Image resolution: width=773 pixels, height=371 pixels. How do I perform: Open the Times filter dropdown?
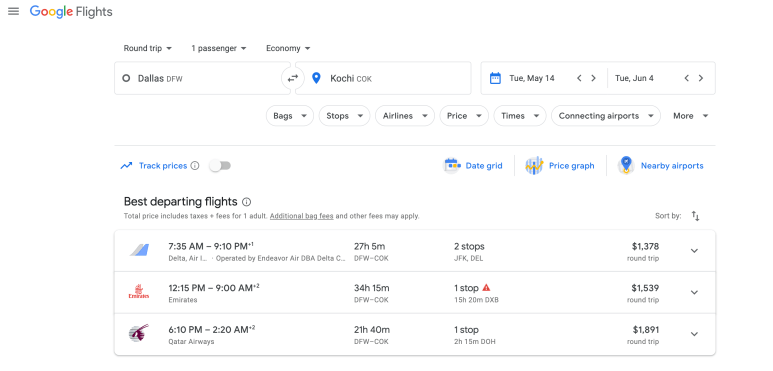click(520, 116)
